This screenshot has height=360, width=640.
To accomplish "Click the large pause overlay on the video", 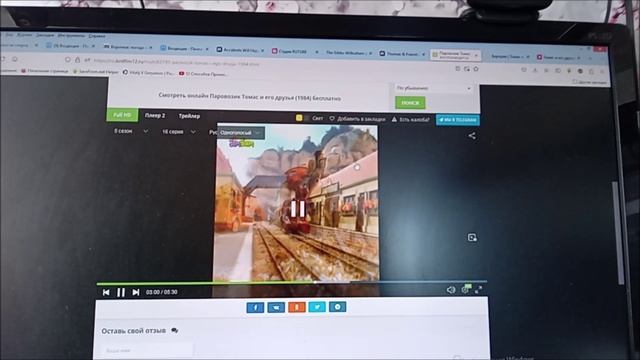I will tap(298, 209).
